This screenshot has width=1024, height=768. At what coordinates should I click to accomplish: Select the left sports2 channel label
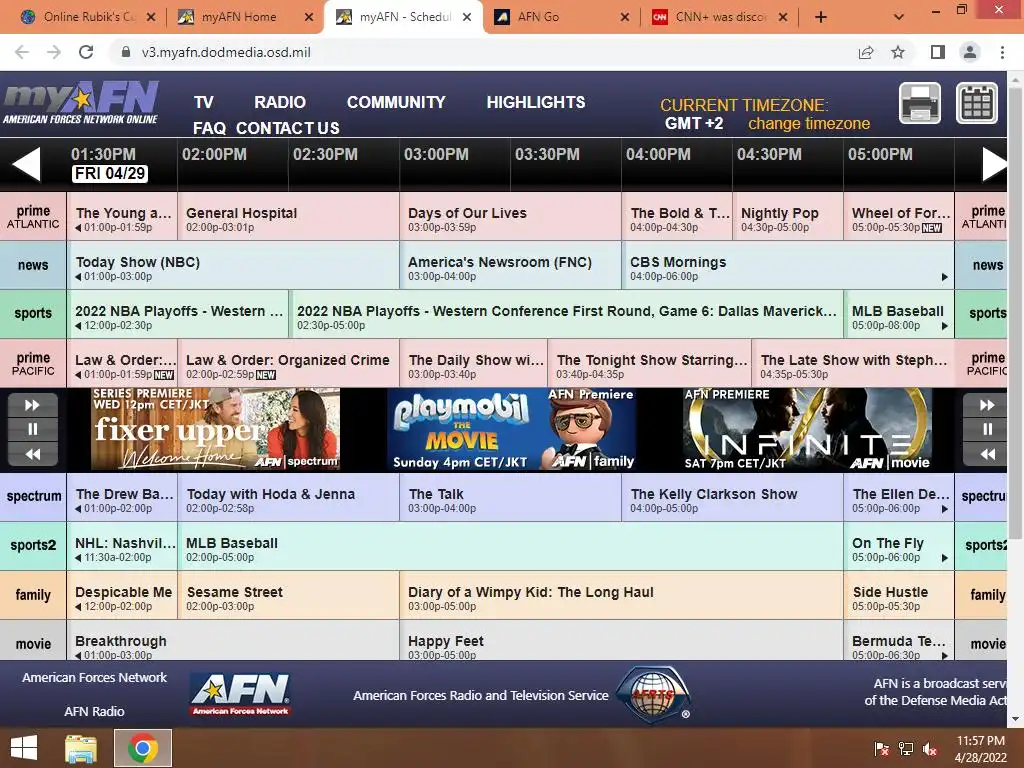33,545
